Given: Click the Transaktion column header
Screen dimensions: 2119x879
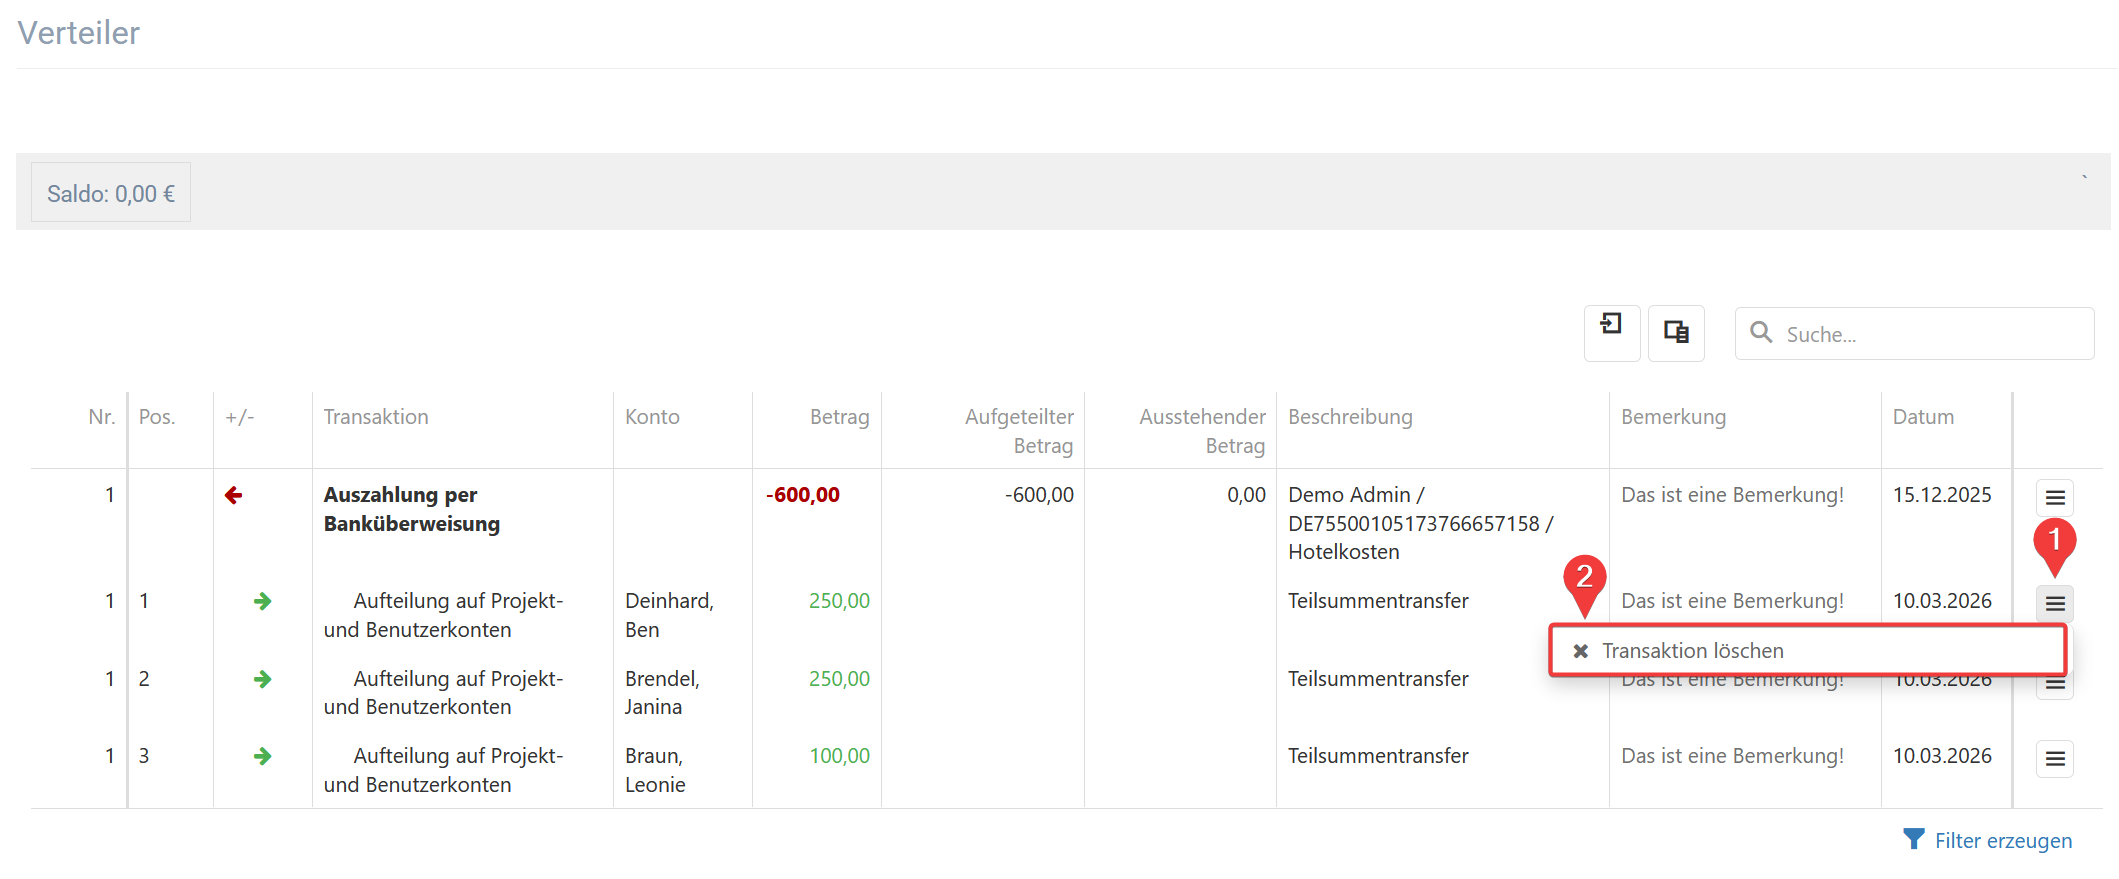Looking at the screenshot, I should (376, 417).
